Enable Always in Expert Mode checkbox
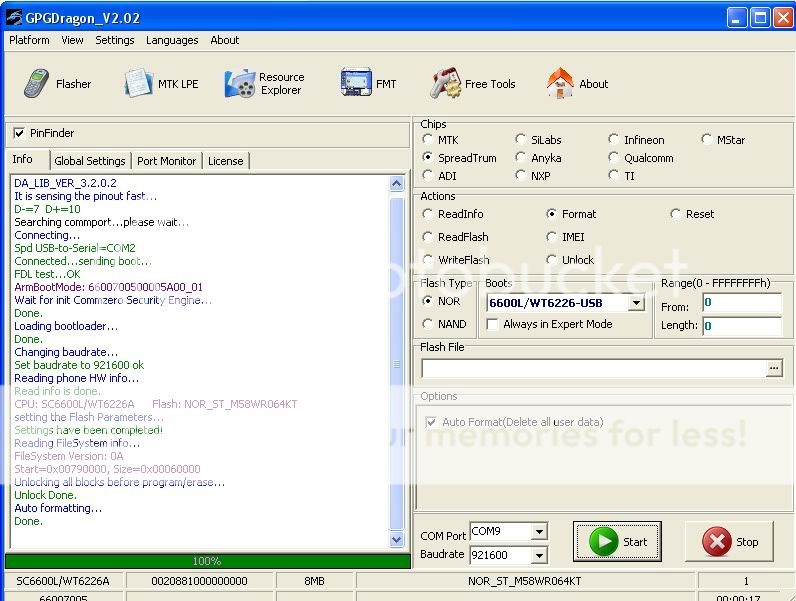The height and width of the screenshot is (601, 796). pos(492,324)
